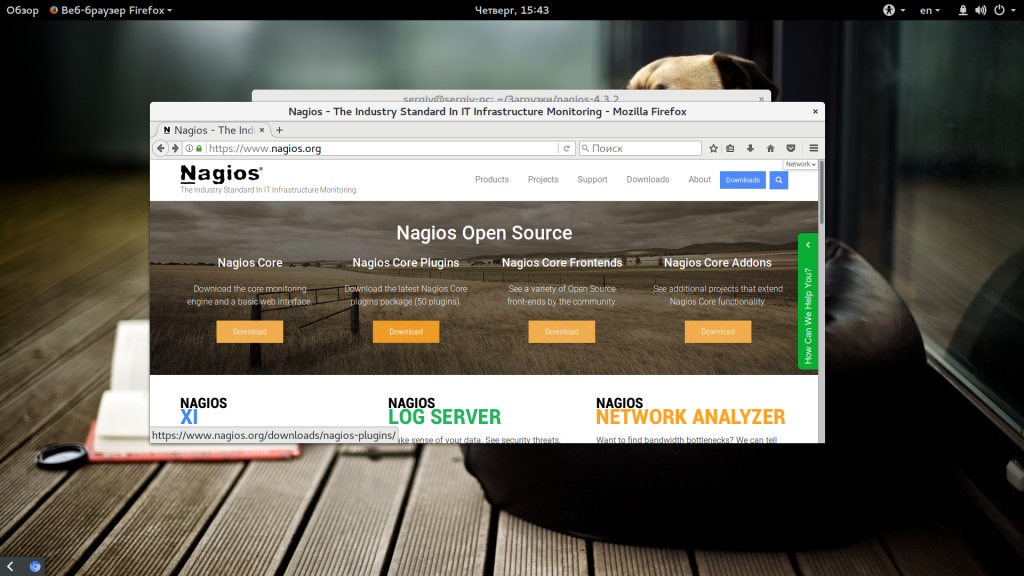This screenshot has width=1024, height=576.
Task: Click the blue search icon on Nagios site
Action: [x=778, y=180]
